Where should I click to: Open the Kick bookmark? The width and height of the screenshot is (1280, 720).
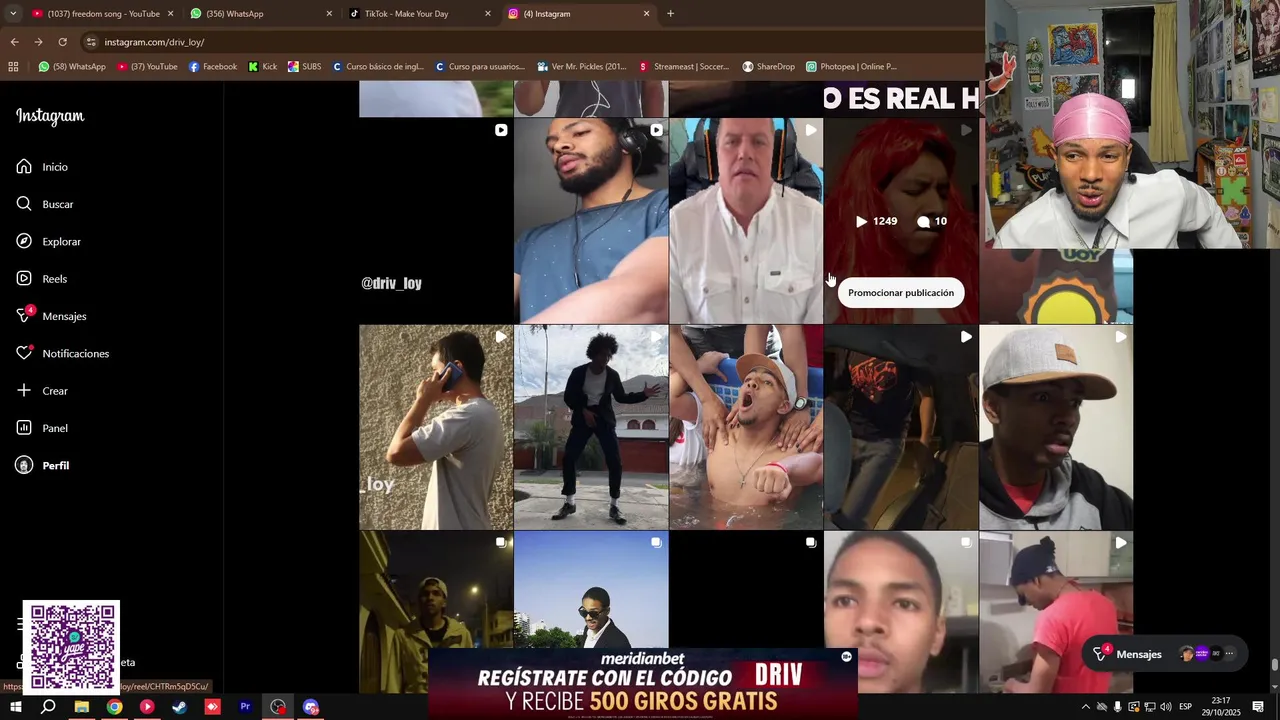263,67
